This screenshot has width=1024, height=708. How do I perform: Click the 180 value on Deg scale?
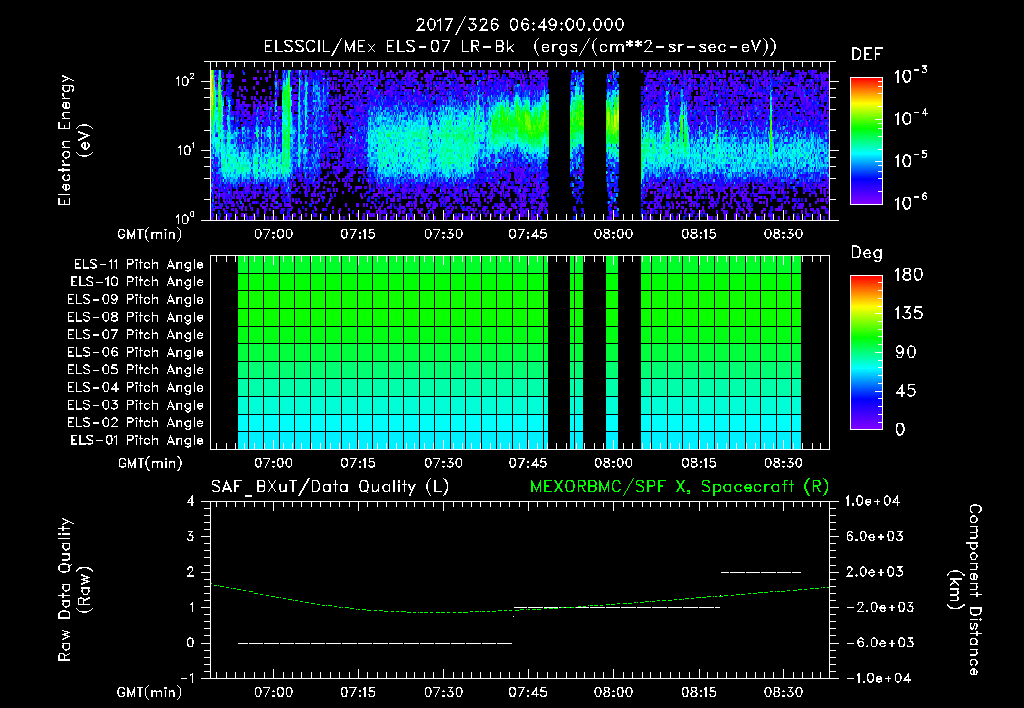coord(908,275)
